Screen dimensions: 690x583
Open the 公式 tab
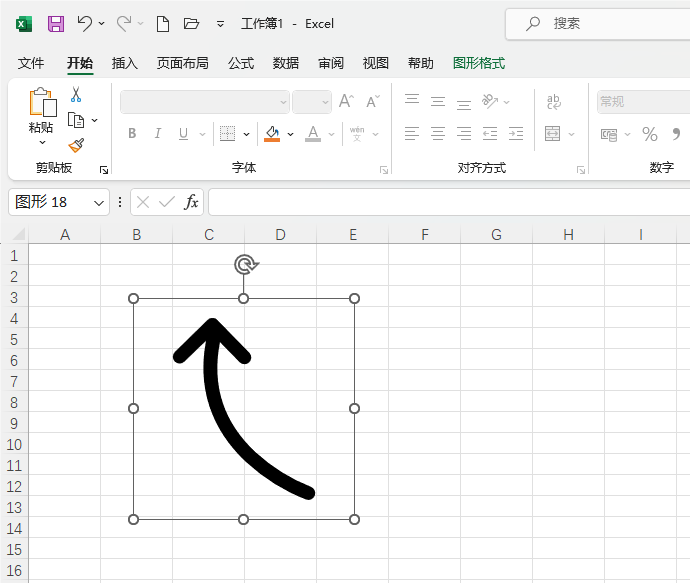tap(241, 63)
